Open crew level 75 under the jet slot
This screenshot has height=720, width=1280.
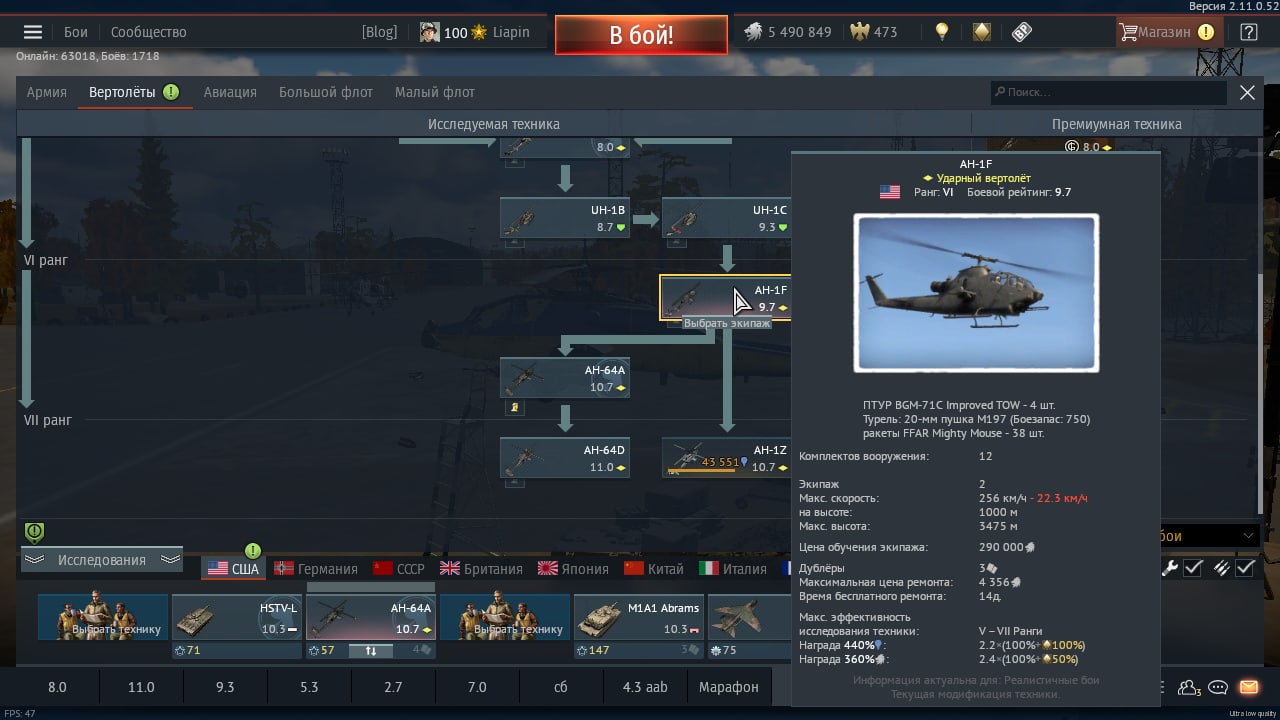click(723, 650)
